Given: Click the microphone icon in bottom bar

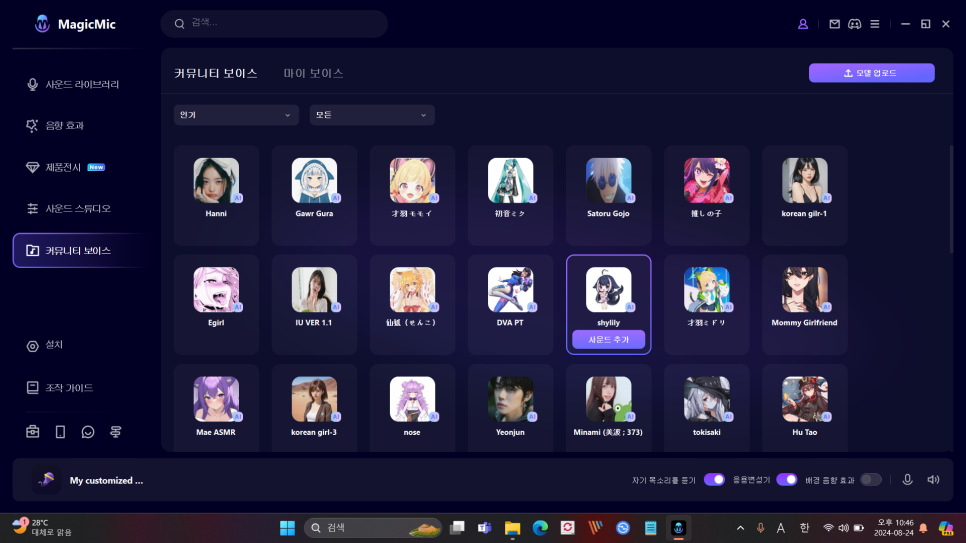Looking at the screenshot, I should pos(907,480).
